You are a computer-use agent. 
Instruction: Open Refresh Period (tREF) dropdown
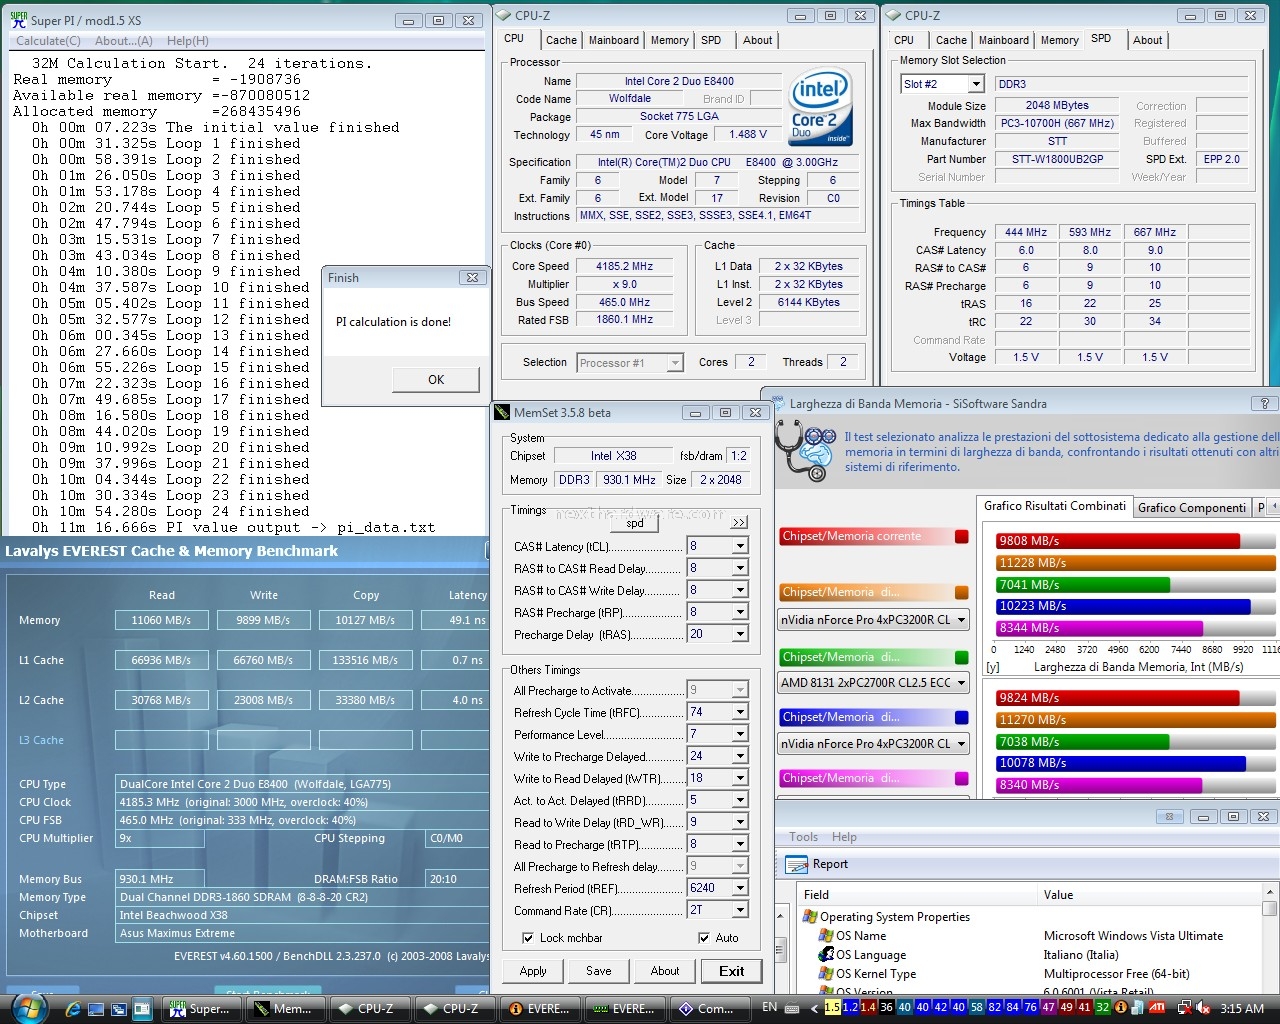point(740,888)
